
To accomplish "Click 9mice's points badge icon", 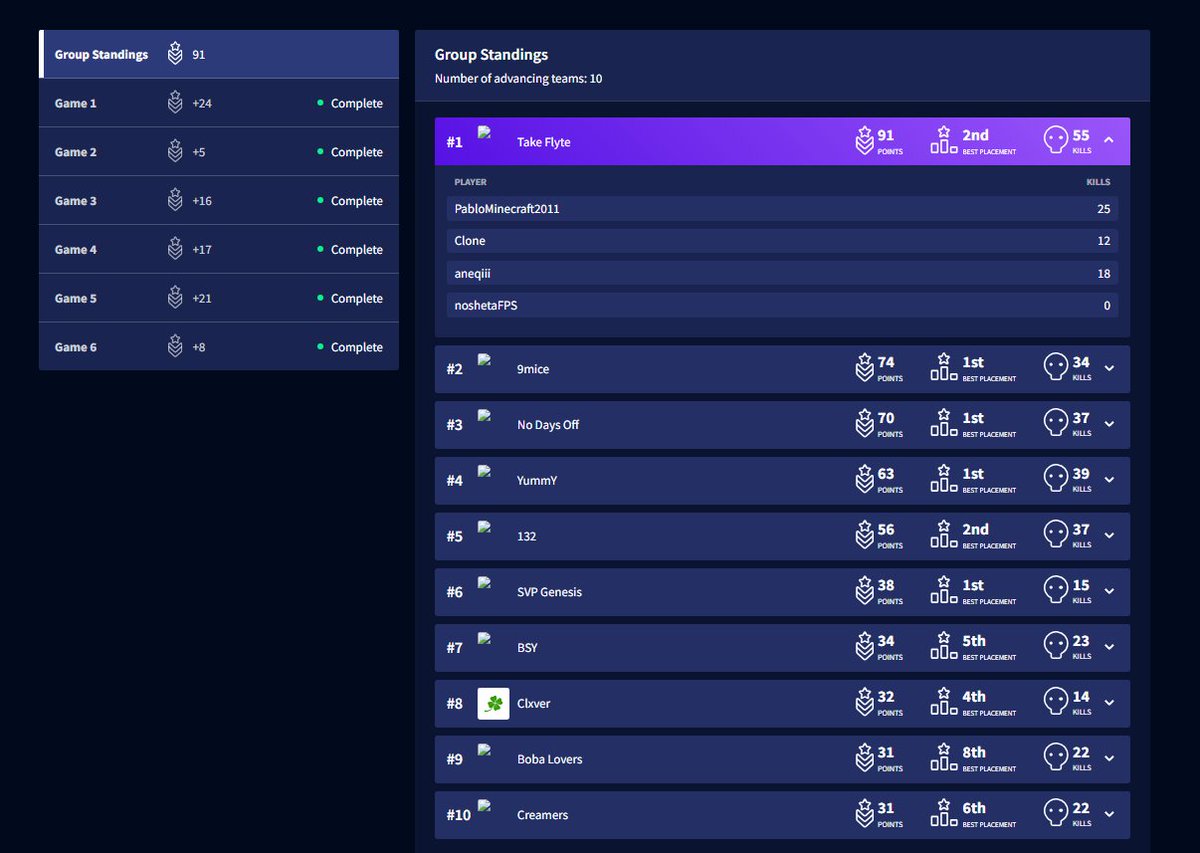I will [864, 369].
